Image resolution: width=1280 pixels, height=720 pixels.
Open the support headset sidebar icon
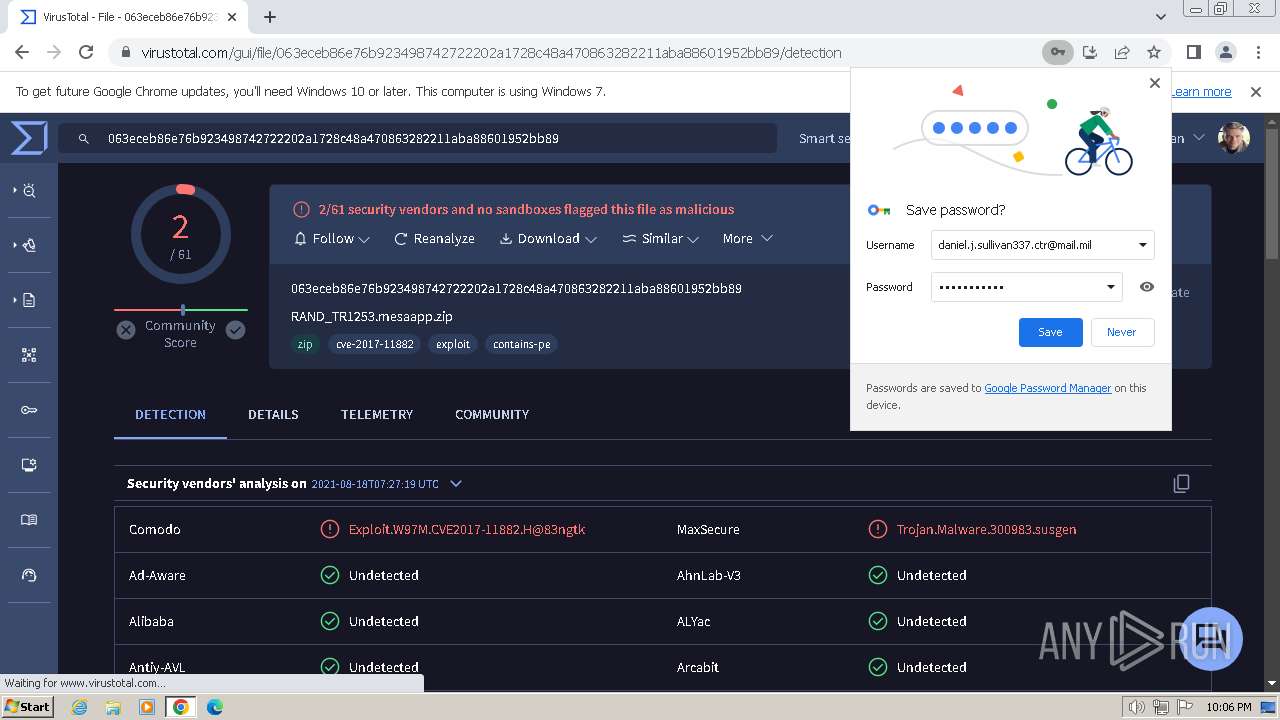pos(29,575)
